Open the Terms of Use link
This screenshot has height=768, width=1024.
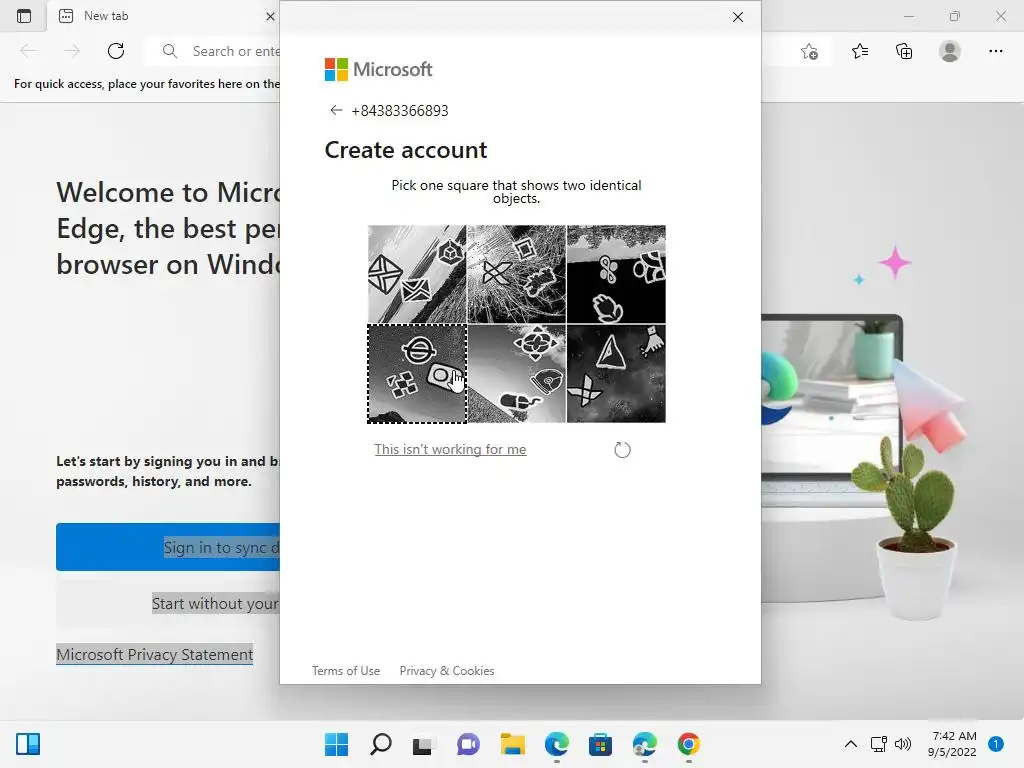(x=345, y=671)
